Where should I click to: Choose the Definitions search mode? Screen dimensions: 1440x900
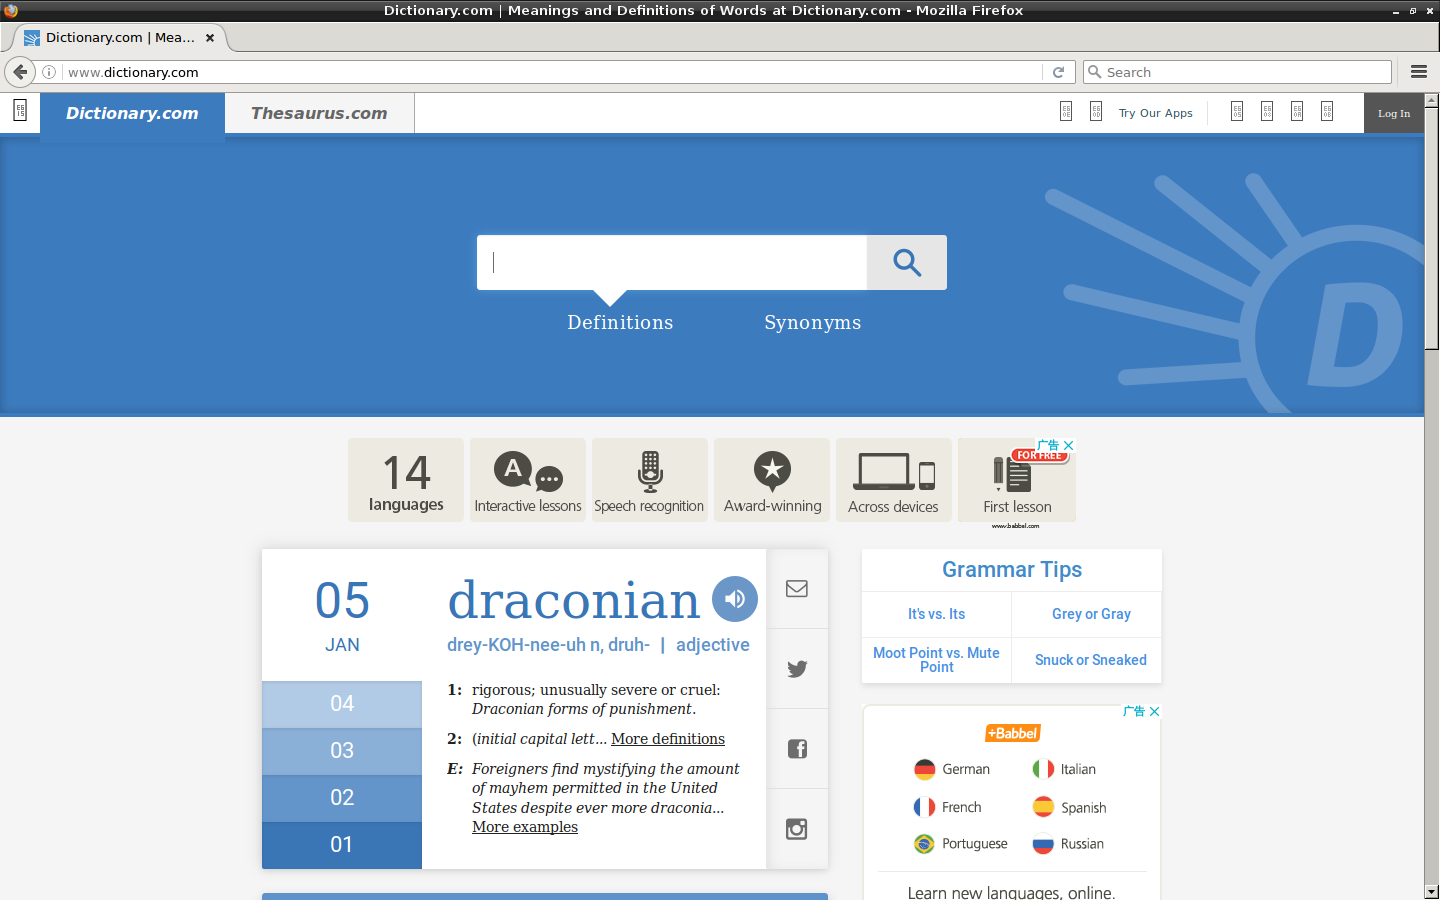pos(620,322)
